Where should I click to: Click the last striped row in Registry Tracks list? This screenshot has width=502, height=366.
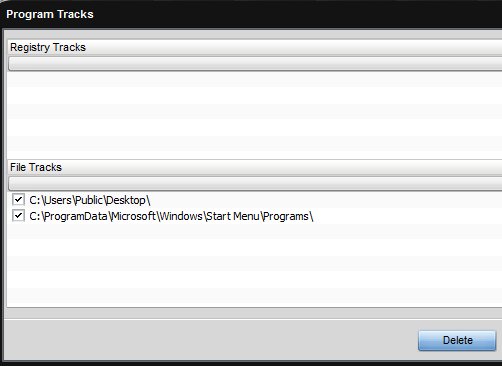point(255,144)
